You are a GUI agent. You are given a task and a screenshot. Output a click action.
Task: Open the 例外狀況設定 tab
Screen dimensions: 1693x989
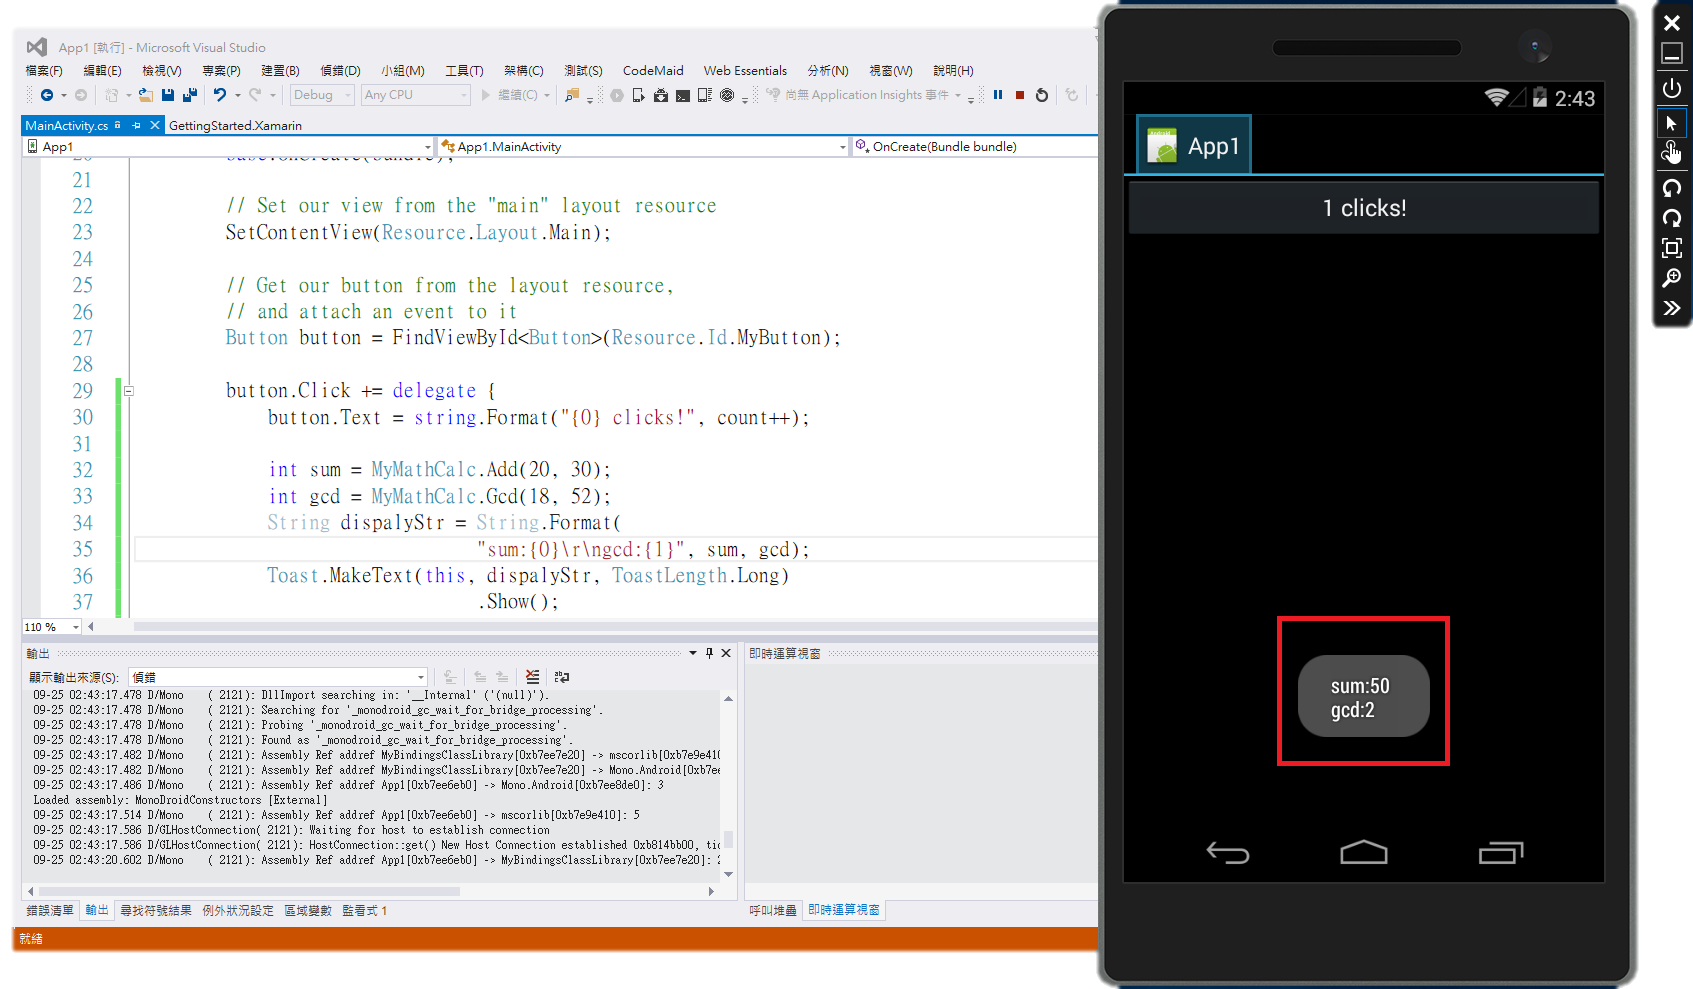[238, 910]
